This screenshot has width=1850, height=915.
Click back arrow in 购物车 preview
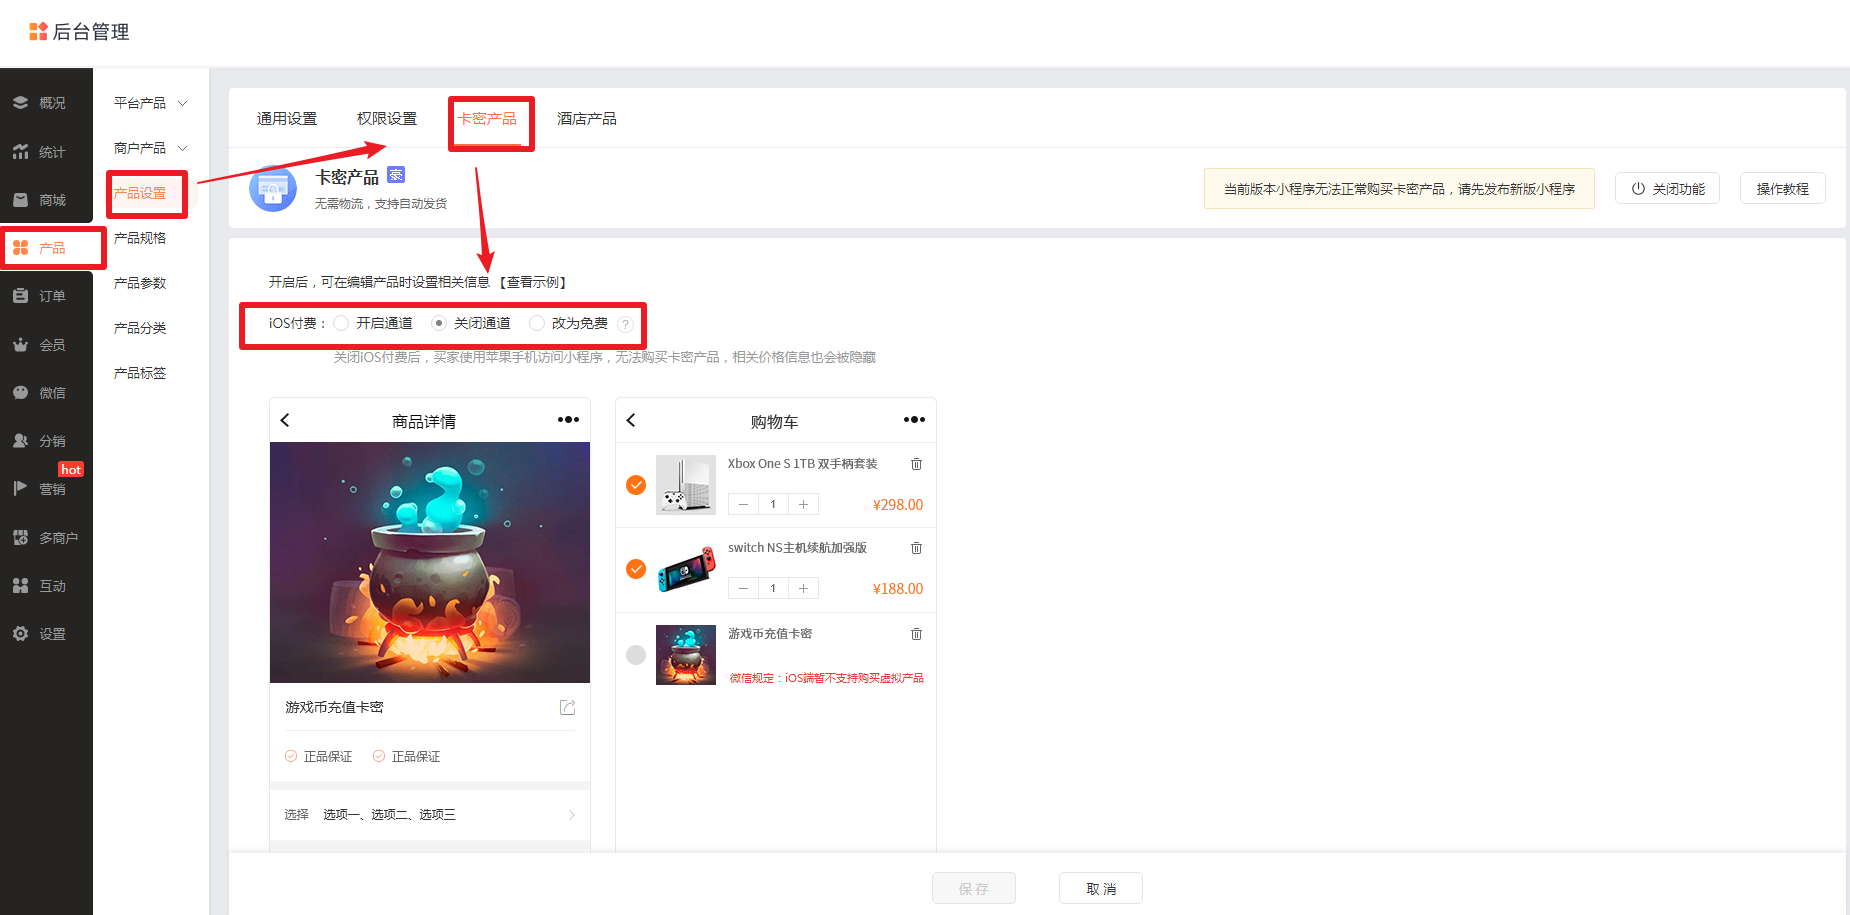631,420
